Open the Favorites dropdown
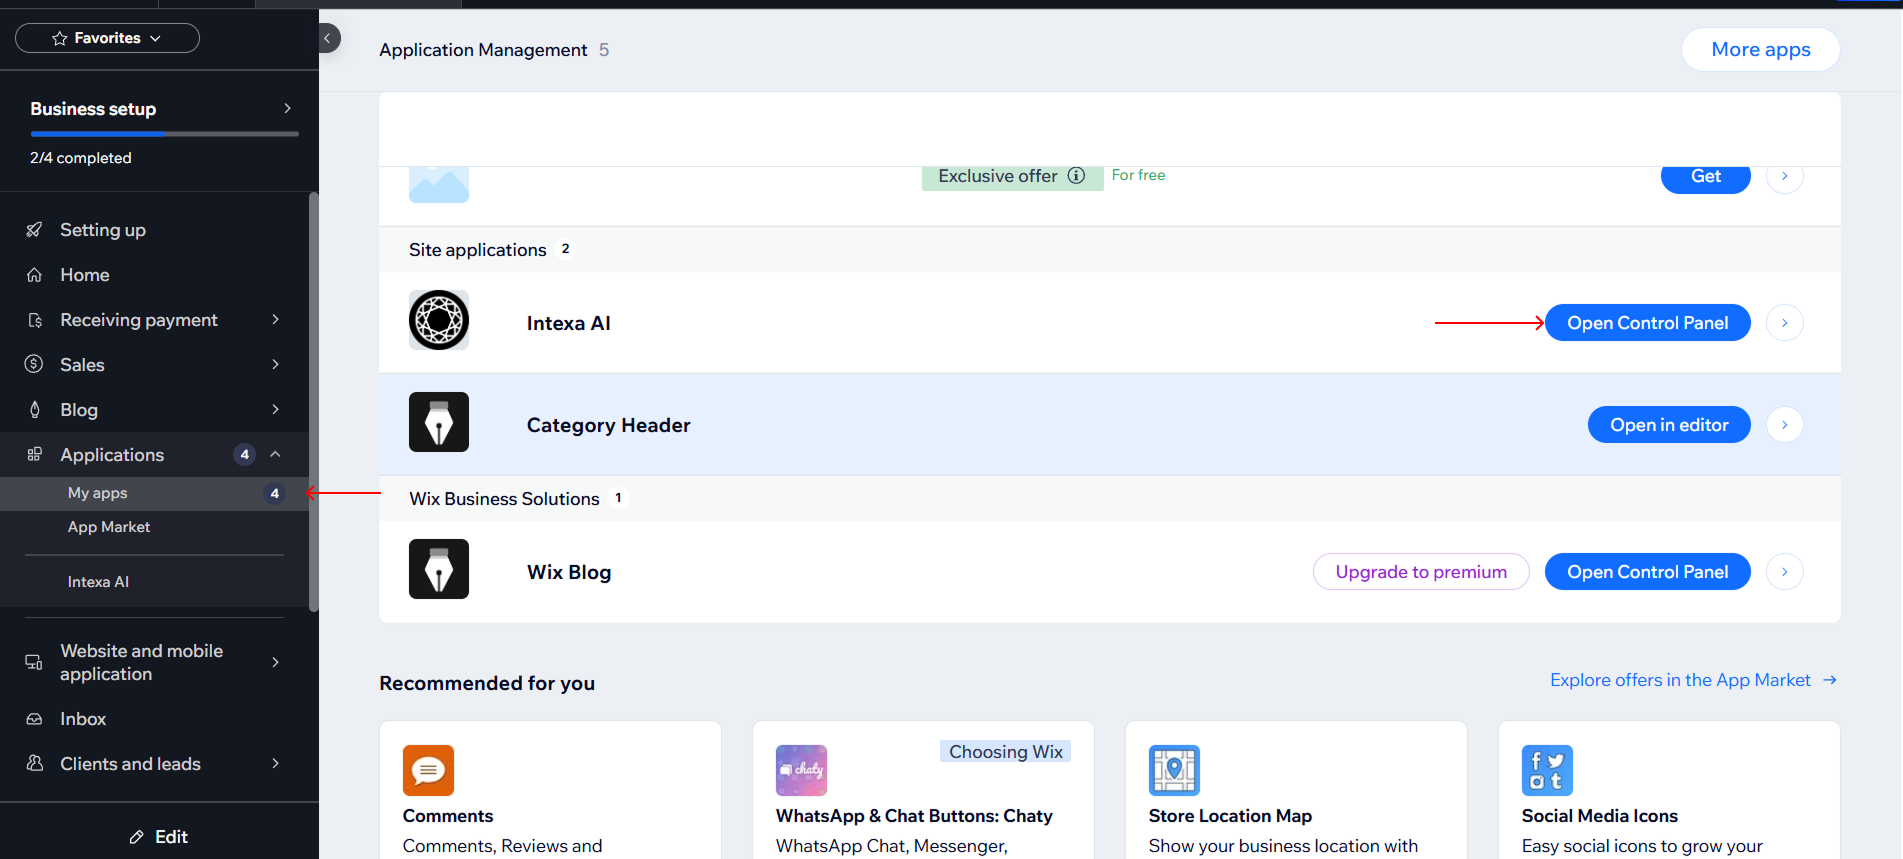The width and height of the screenshot is (1903, 859). pyautogui.click(x=107, y=38)
